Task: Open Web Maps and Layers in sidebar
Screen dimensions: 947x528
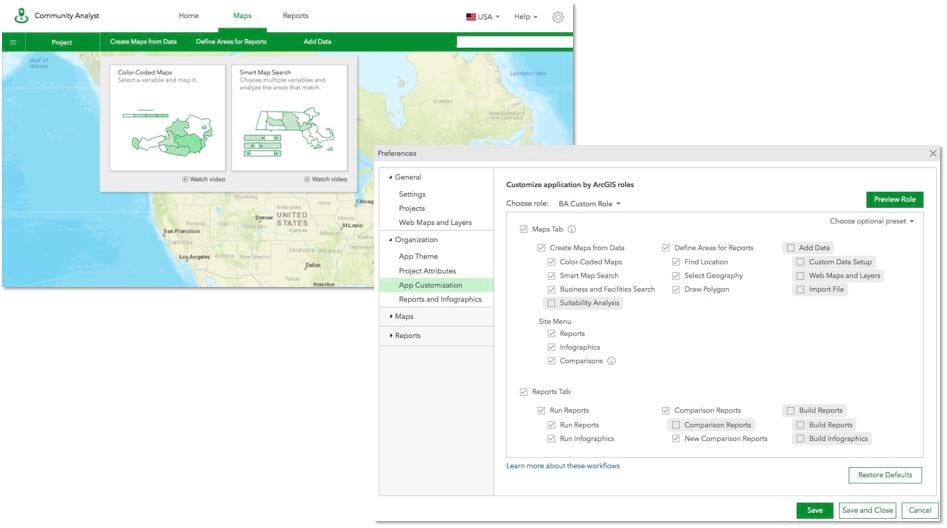Action: [x=435, y=223]
